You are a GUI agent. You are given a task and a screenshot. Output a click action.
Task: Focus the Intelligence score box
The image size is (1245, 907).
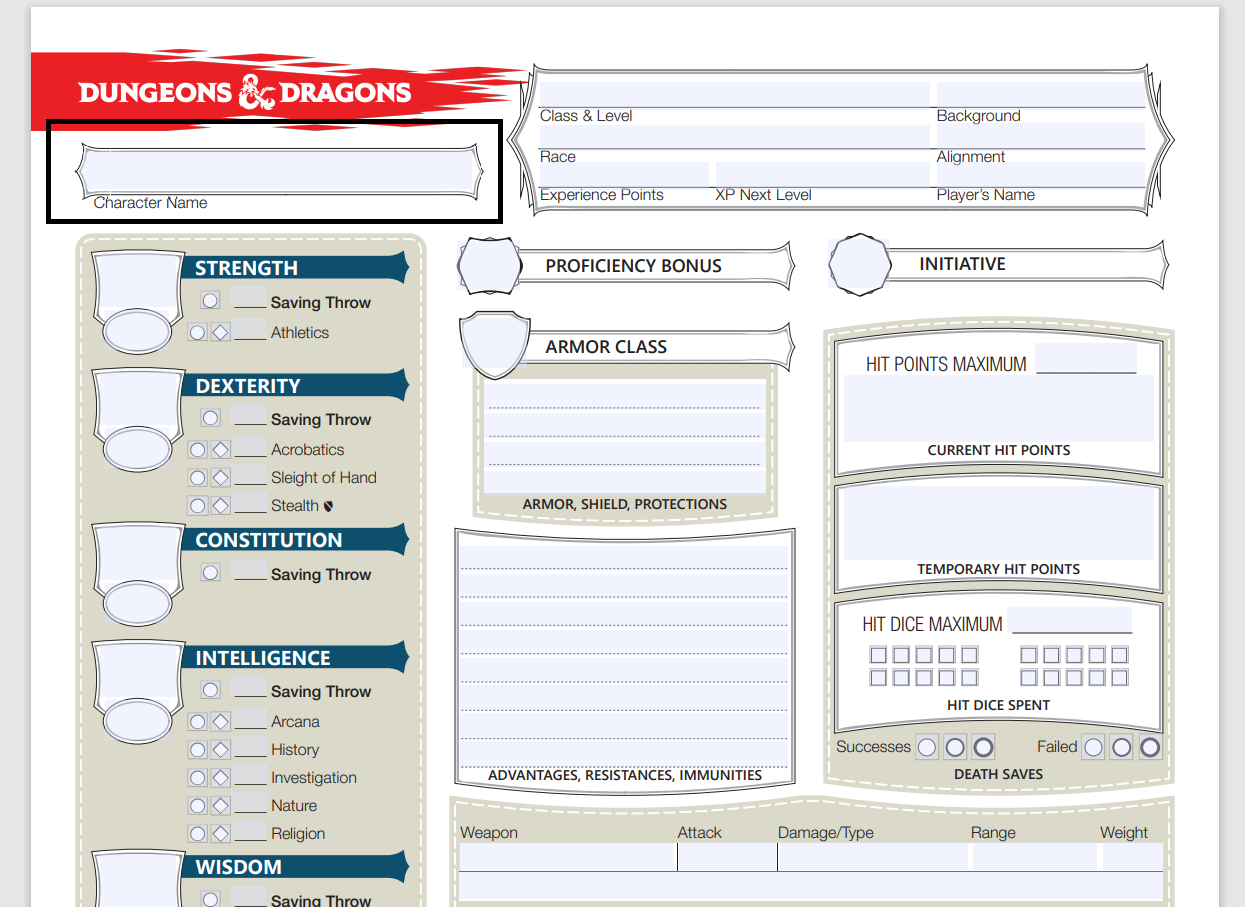pos(138,670)
